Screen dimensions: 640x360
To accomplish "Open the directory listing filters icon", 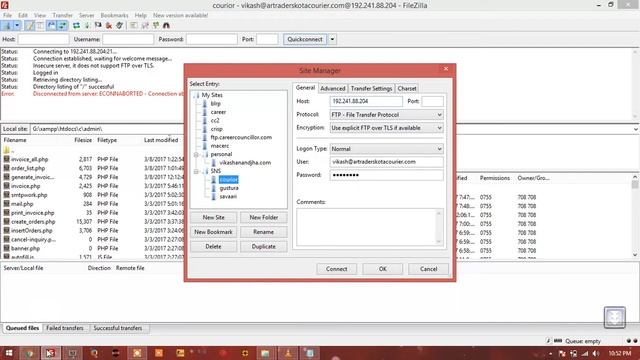I will (x=133, y=26).
